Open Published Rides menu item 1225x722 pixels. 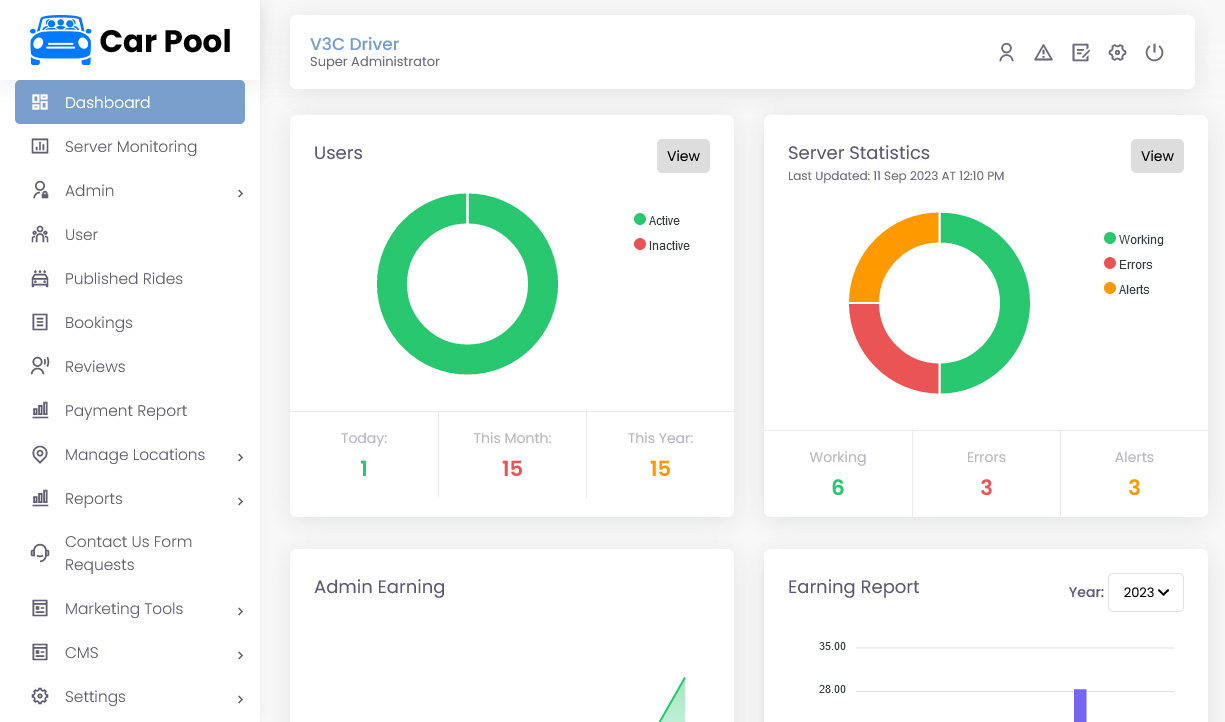130,278
